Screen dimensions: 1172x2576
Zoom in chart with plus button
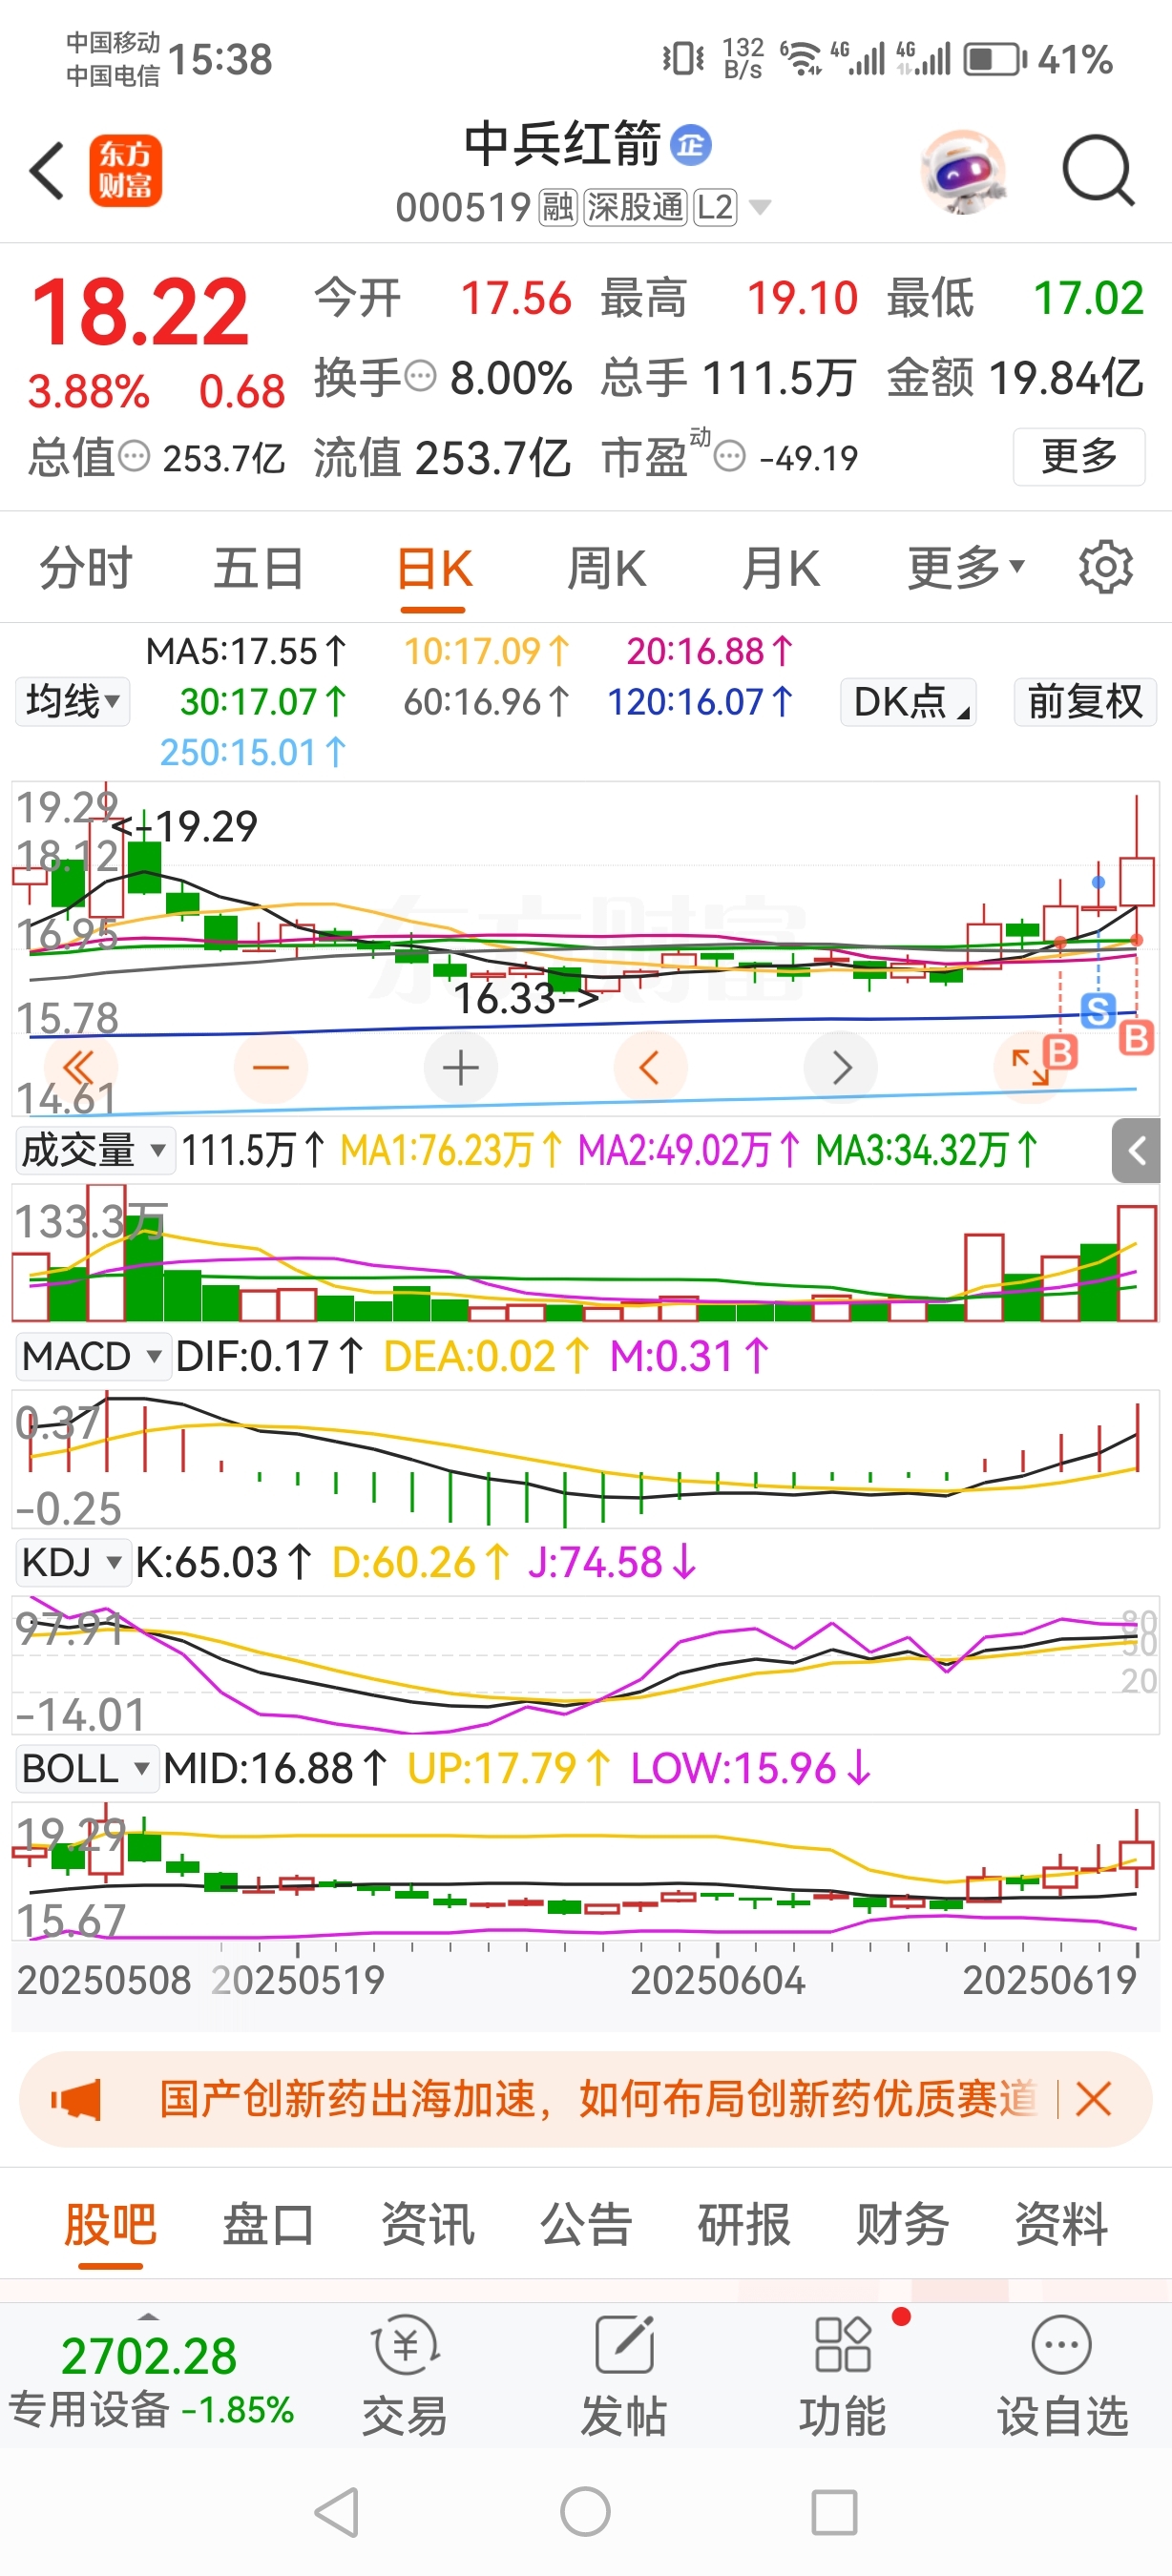461,1068
